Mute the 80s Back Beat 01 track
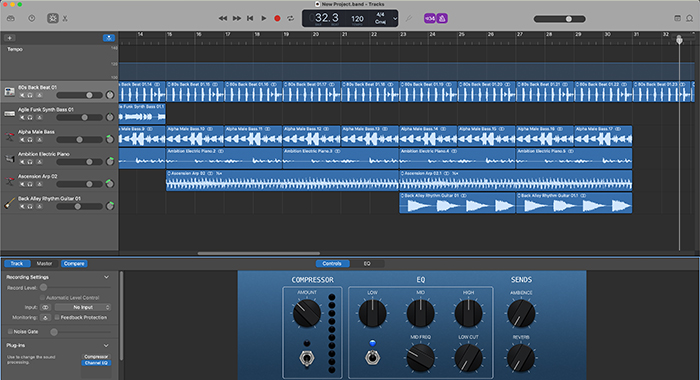The width and height of the screenshot is (700, 380). (22, 95)
